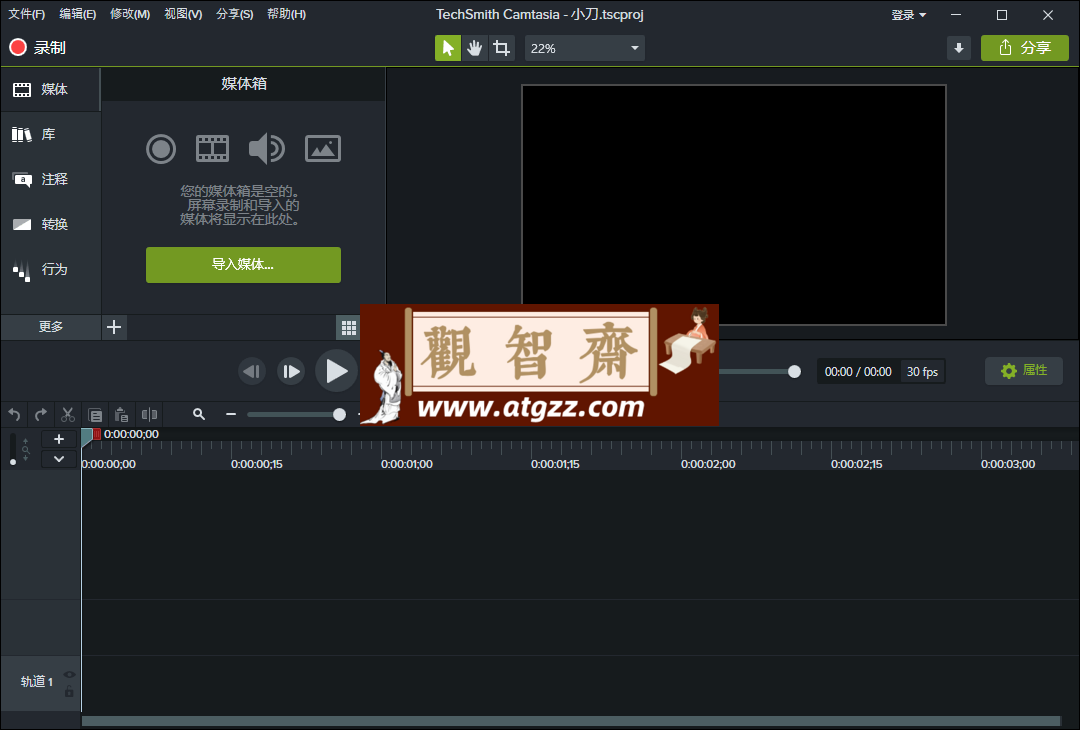Screen dimensions: 1080x730
Task: Click the Undo arrow icon
Action: click(x=14, y=415)
